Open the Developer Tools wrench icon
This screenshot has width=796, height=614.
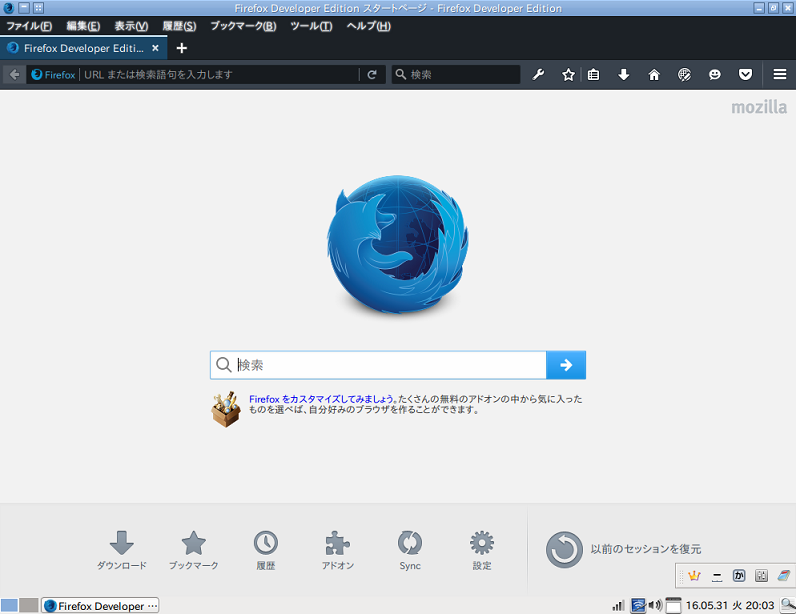tap(538, 75)
